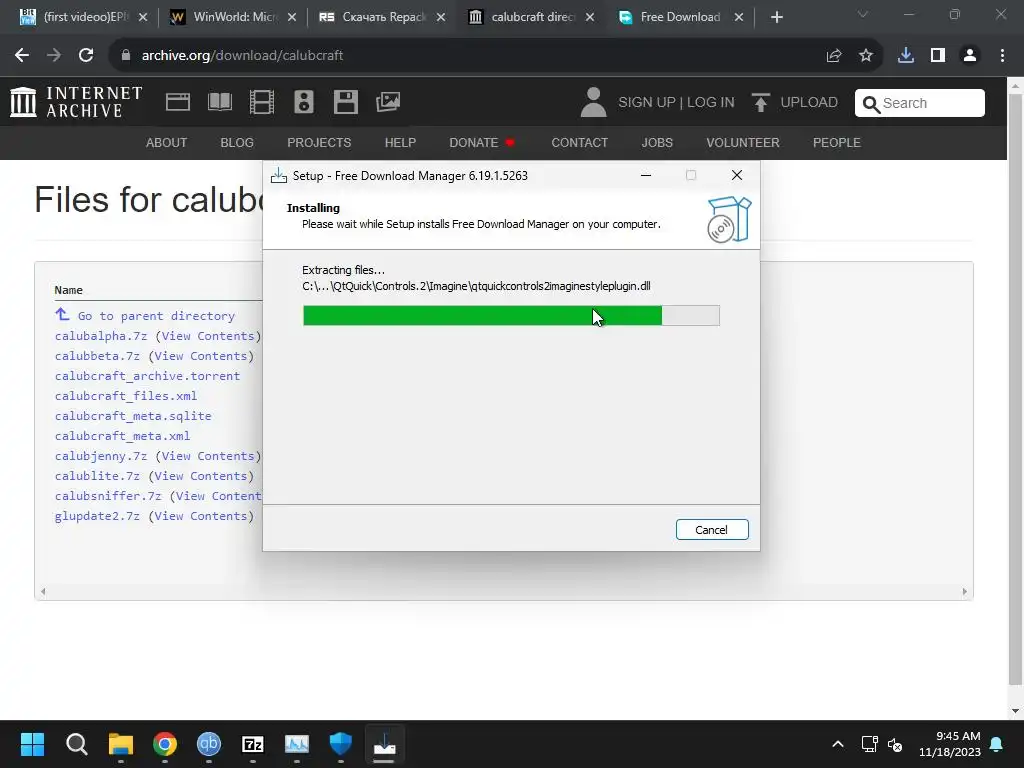Viewport: 1024px width, 768px height.
Task: Click the search magnifier in Archive search box
Action: click(x=871, y=104)
